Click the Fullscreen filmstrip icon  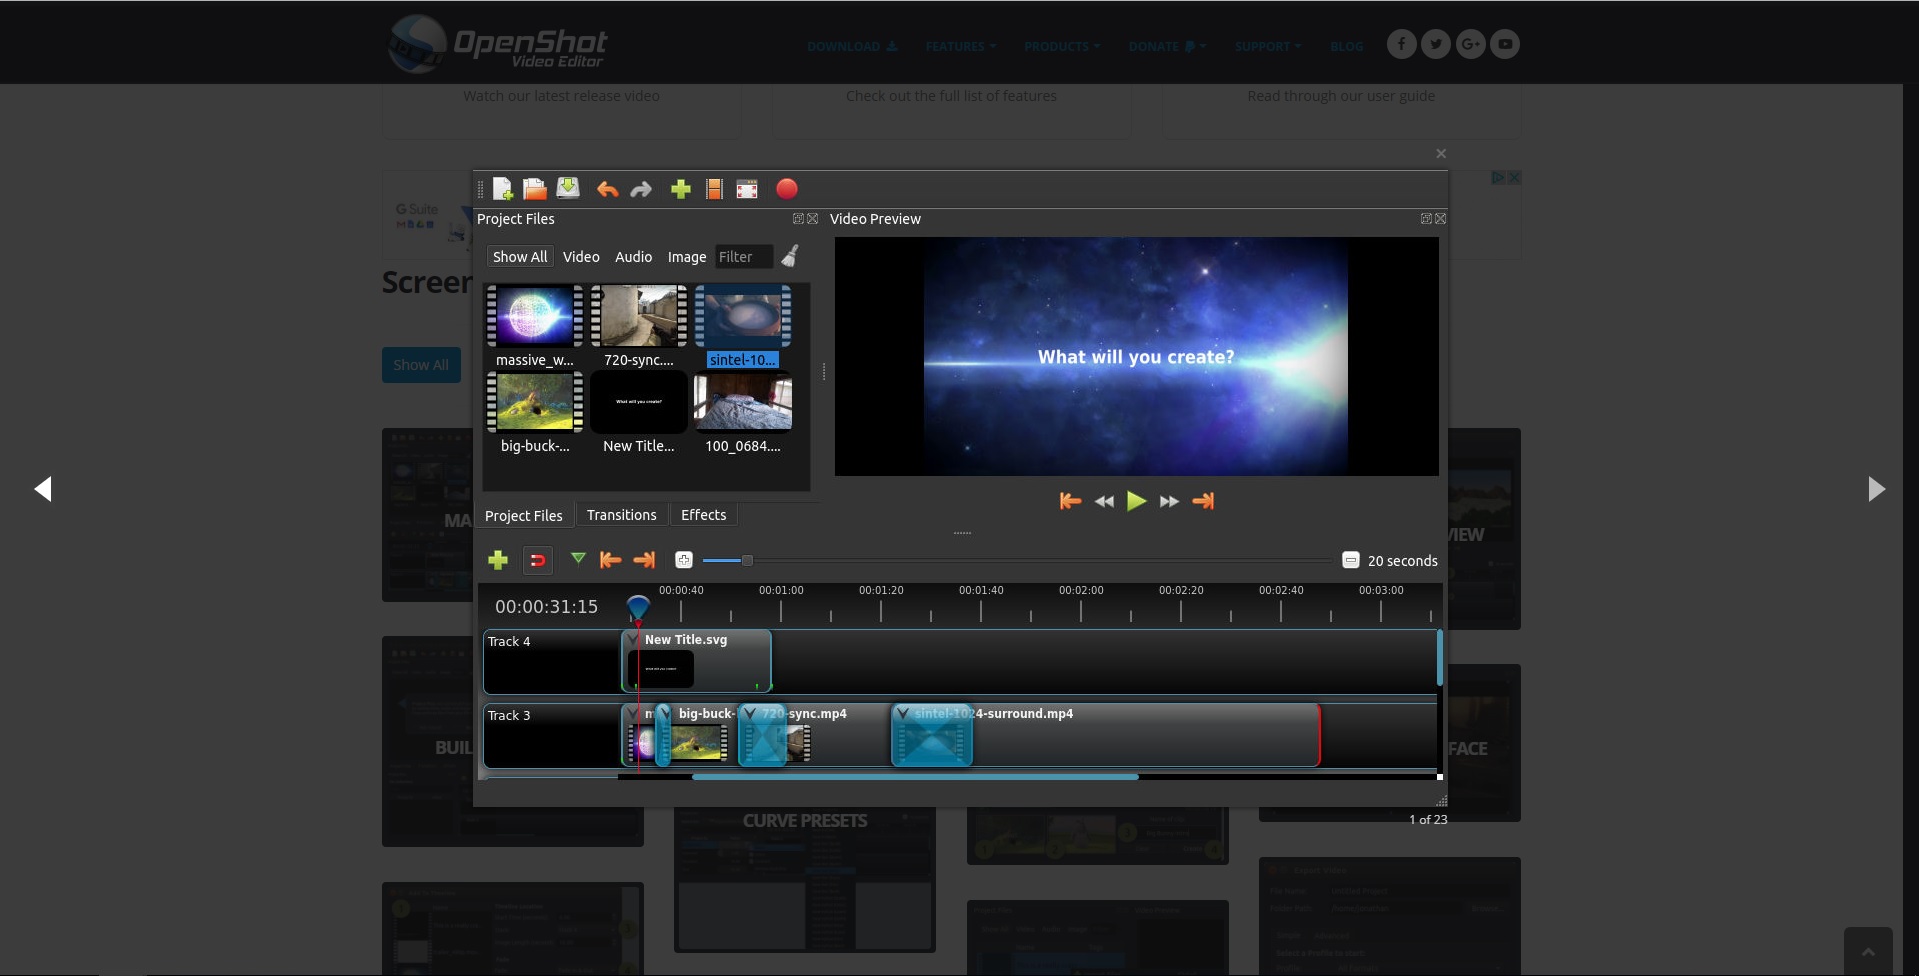pyautogui.click(x=747, y=189)
